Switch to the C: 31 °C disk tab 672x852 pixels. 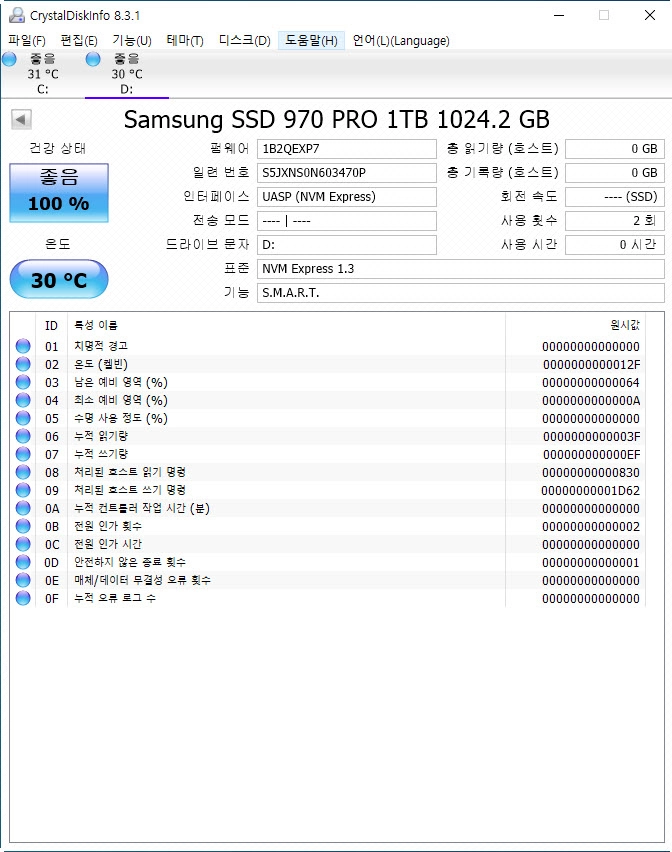point(42,74)
